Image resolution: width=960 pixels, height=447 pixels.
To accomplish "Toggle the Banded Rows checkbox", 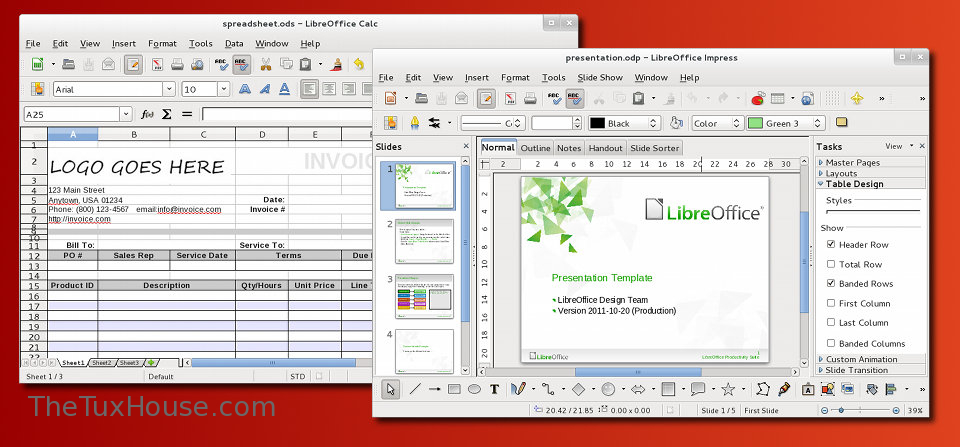I will tap(831, 284).
